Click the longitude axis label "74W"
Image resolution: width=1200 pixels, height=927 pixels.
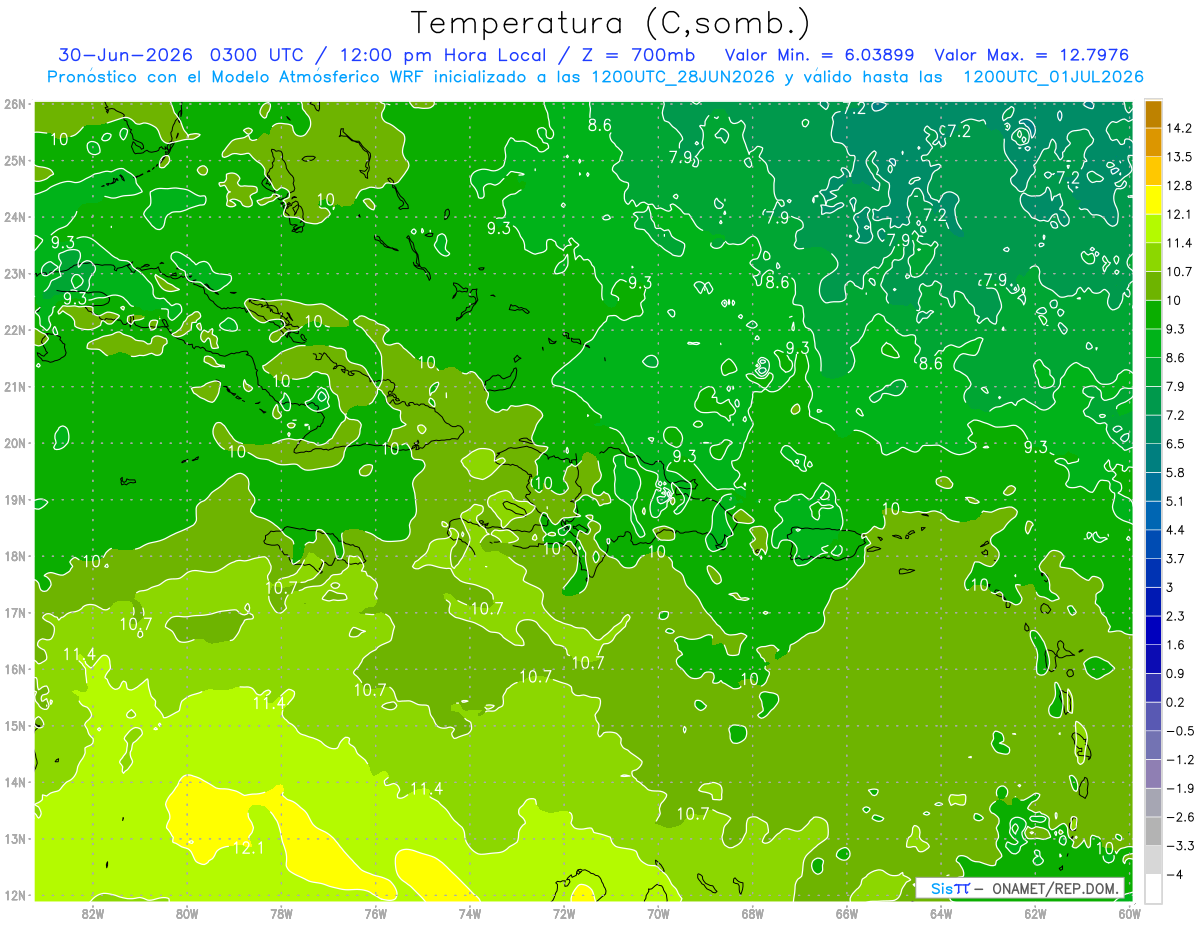coord(470,912)
